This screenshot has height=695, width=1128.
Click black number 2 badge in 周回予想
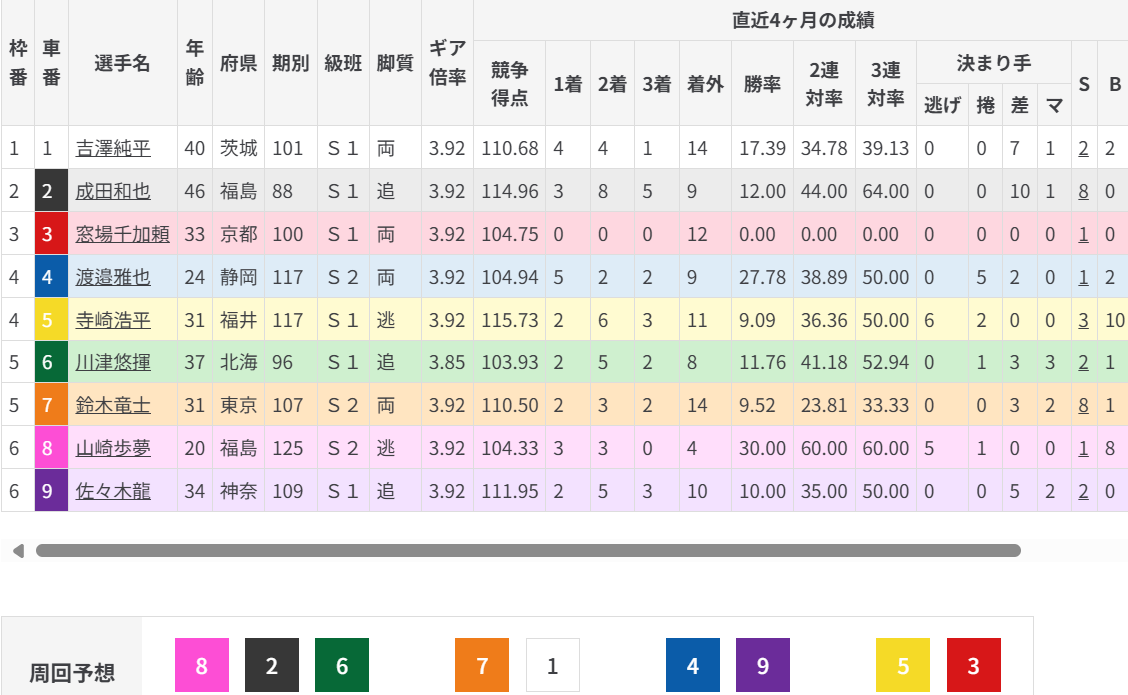pos(272,665)
